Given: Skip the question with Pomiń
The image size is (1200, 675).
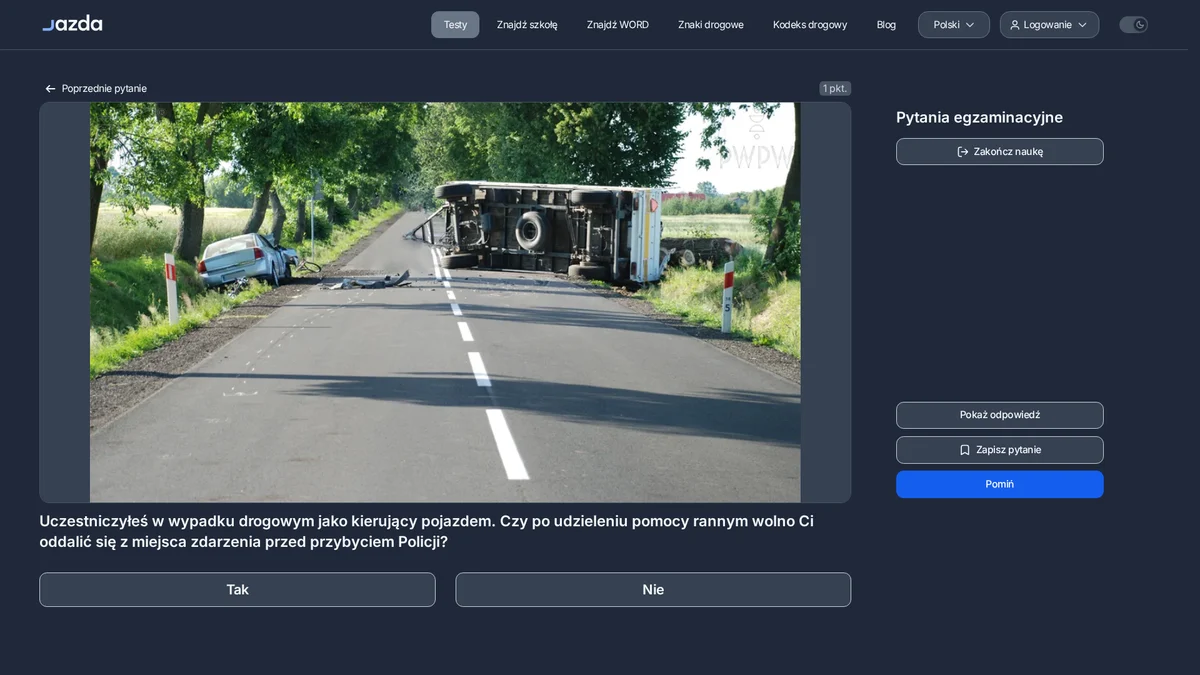Looking at the screenshot, I should [1000, 484].
